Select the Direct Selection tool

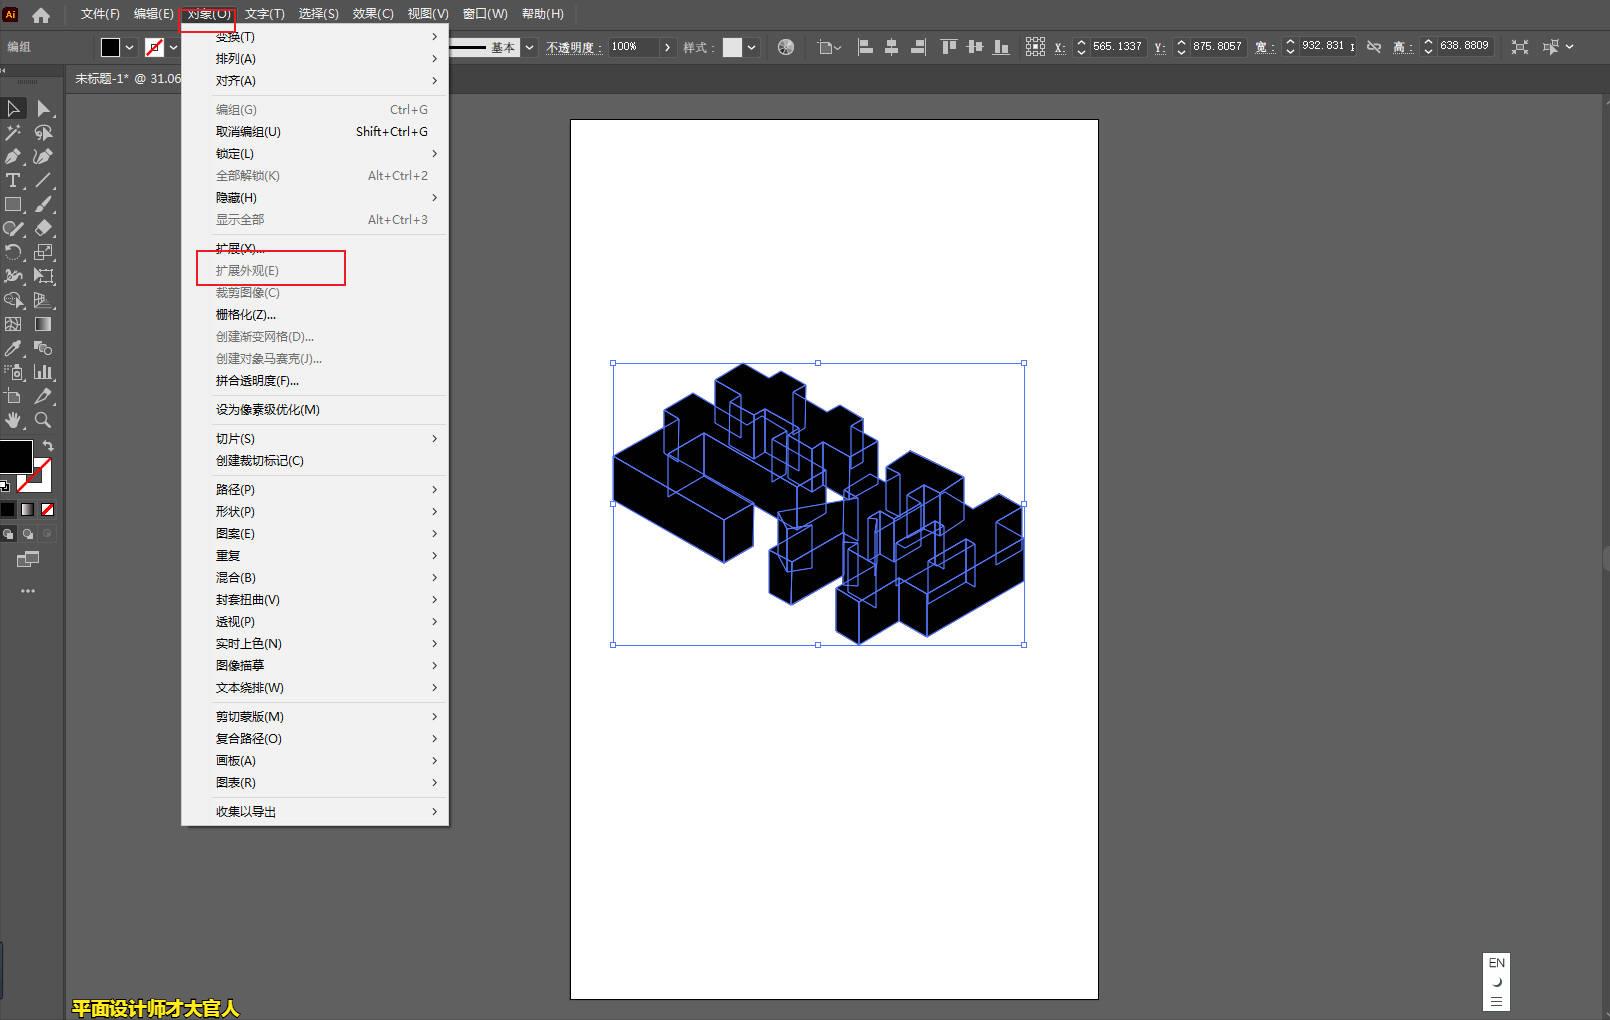point(43,108)
